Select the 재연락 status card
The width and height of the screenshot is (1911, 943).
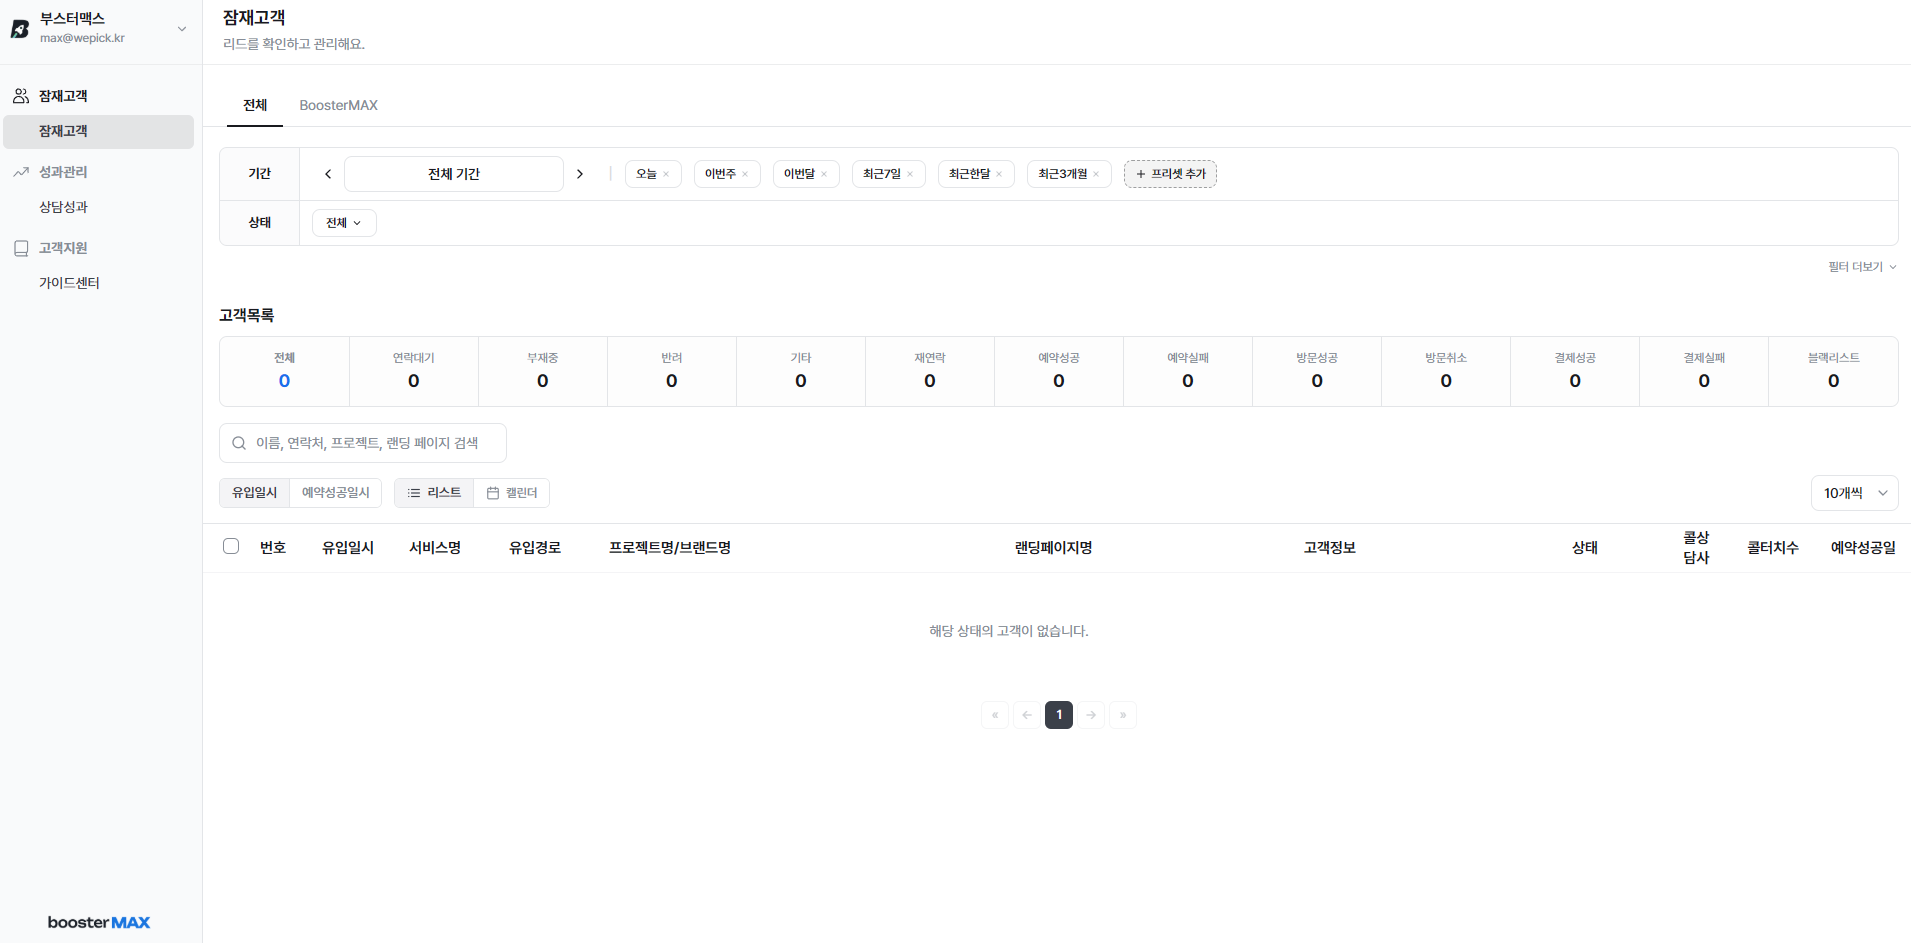[930, 371]
